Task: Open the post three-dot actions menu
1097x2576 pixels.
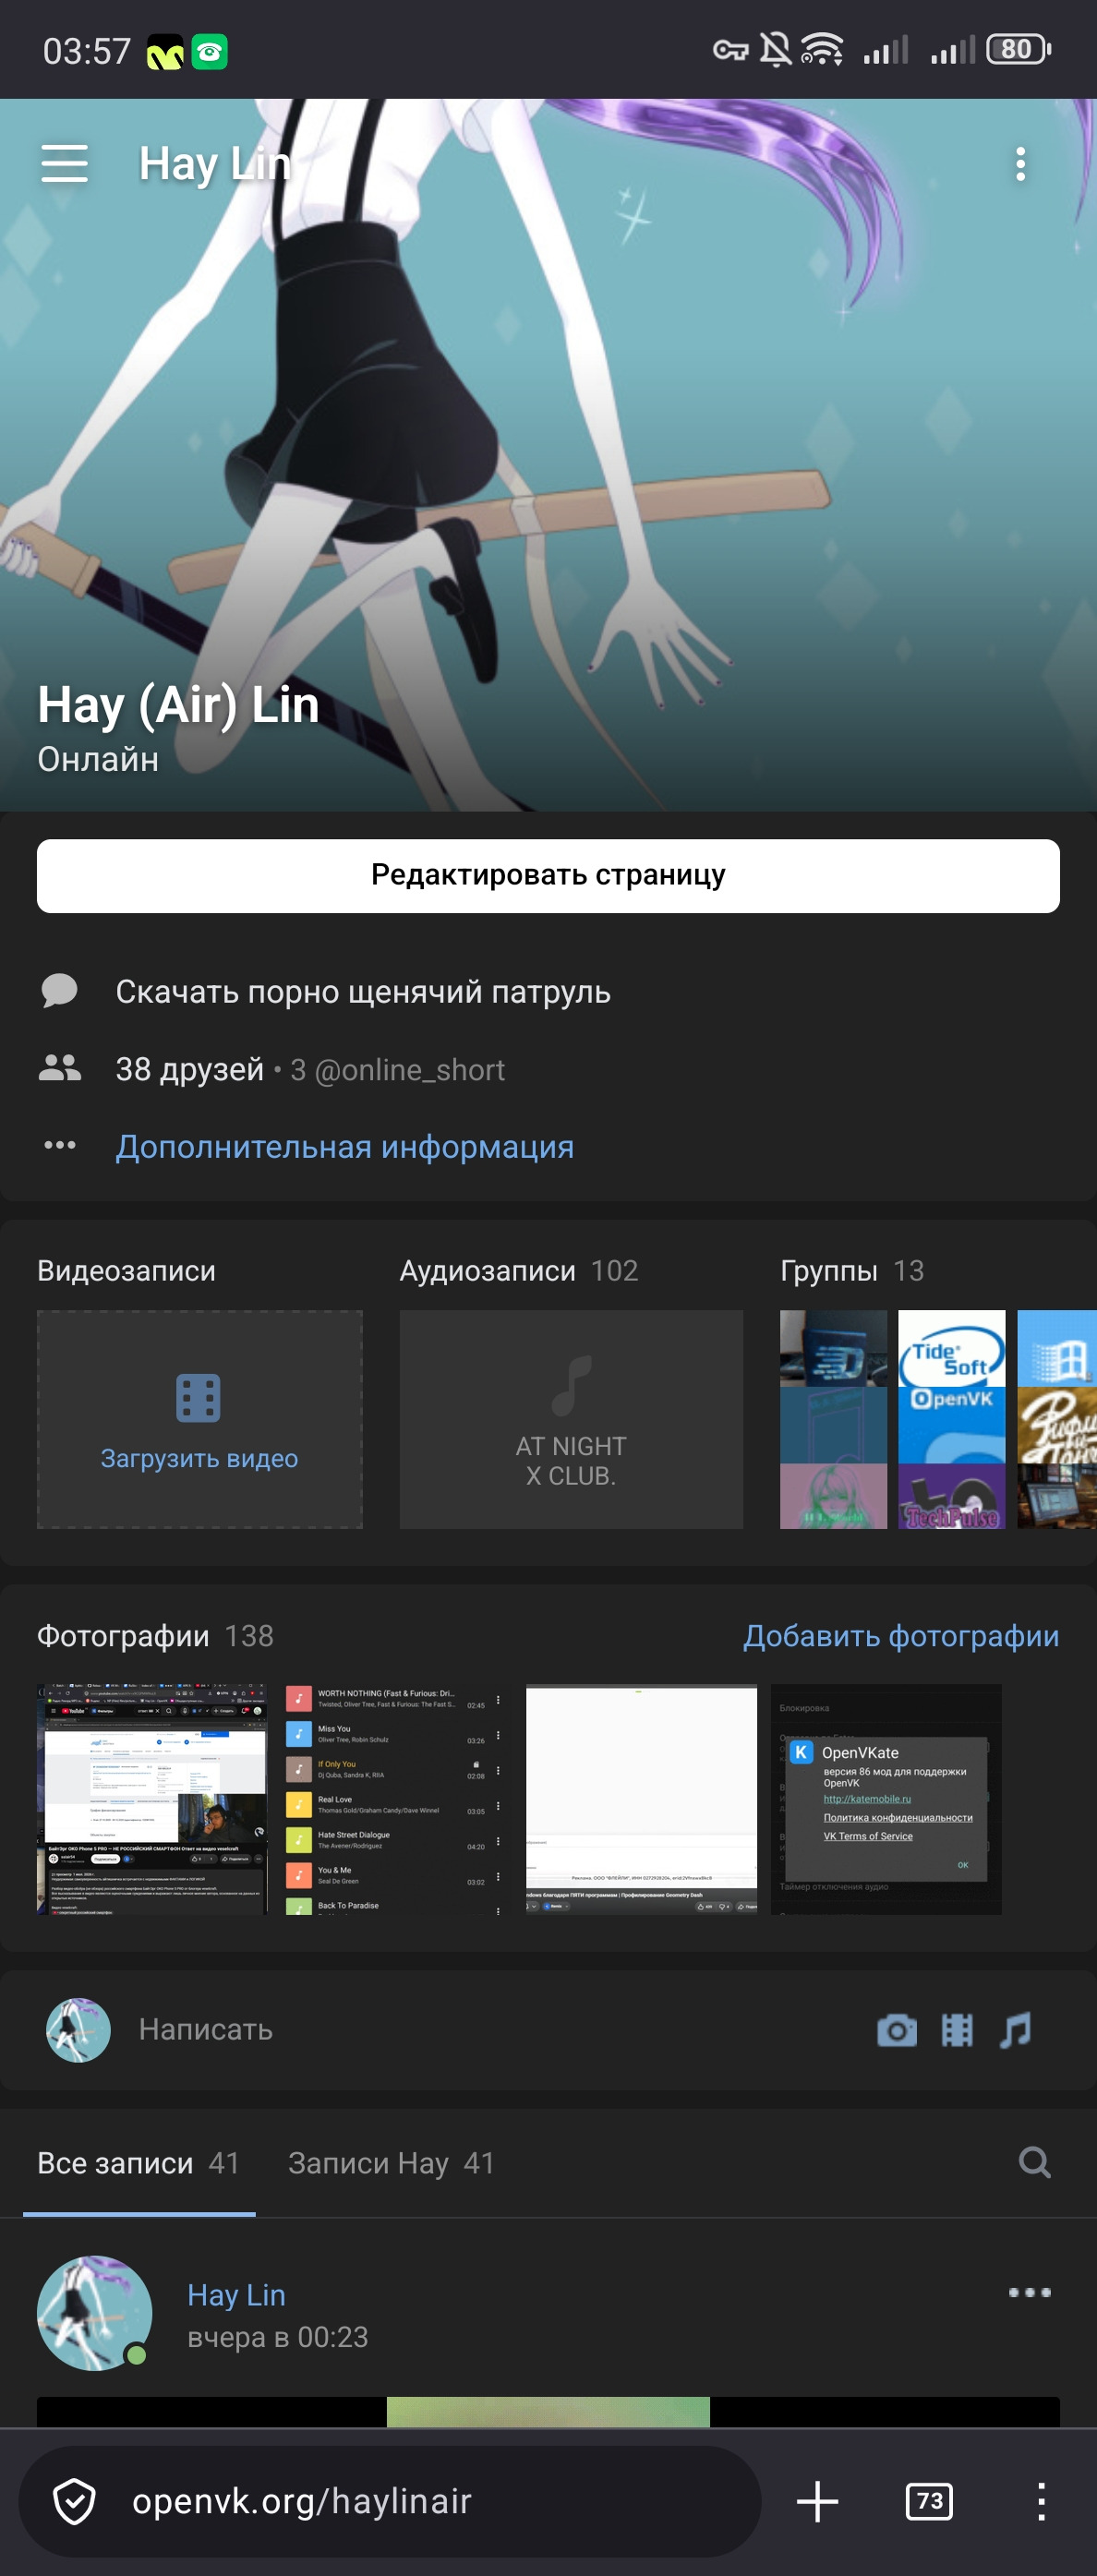Action: coord(1029,2292)
